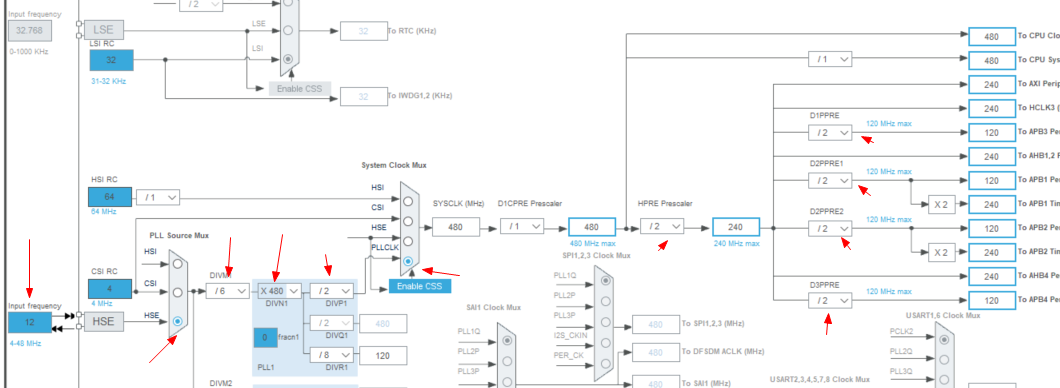Open the DIVP1 /2 dropdown
The height and width of the screenshot is (388, 1060).
coord(332,291)
